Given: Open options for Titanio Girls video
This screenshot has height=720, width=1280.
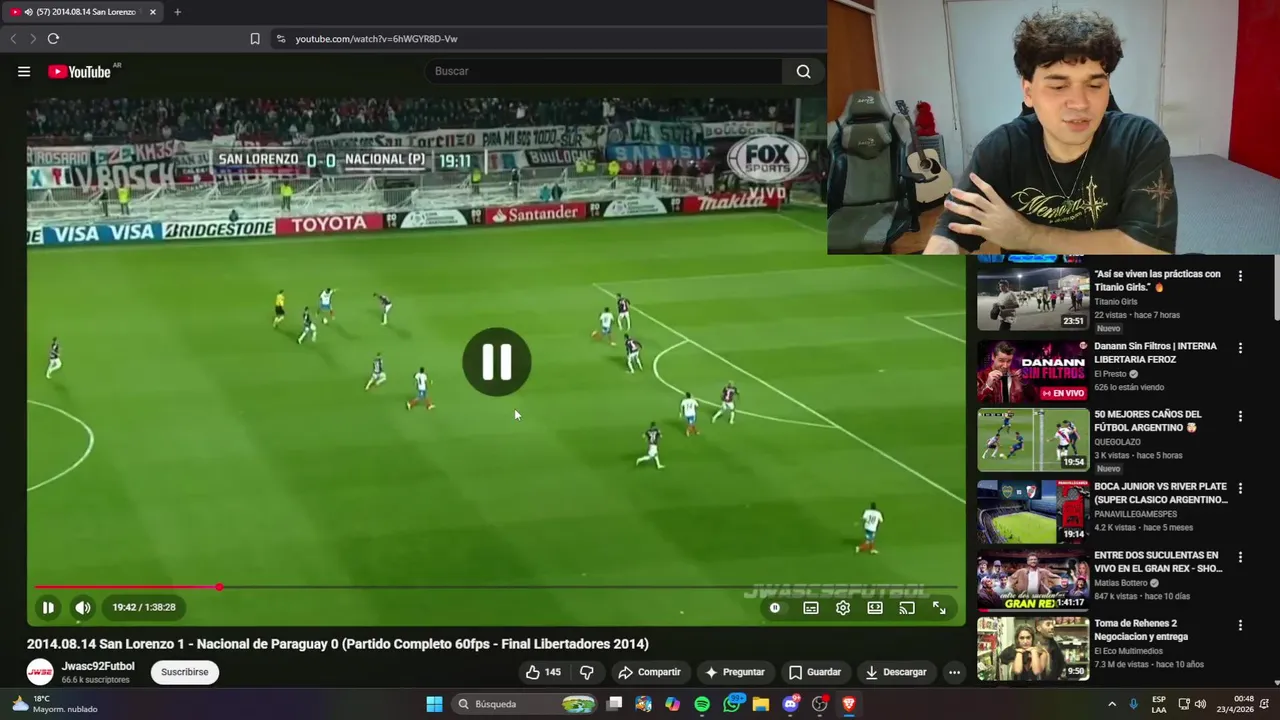Looking at the screenshot, I should click(1240, 276).
